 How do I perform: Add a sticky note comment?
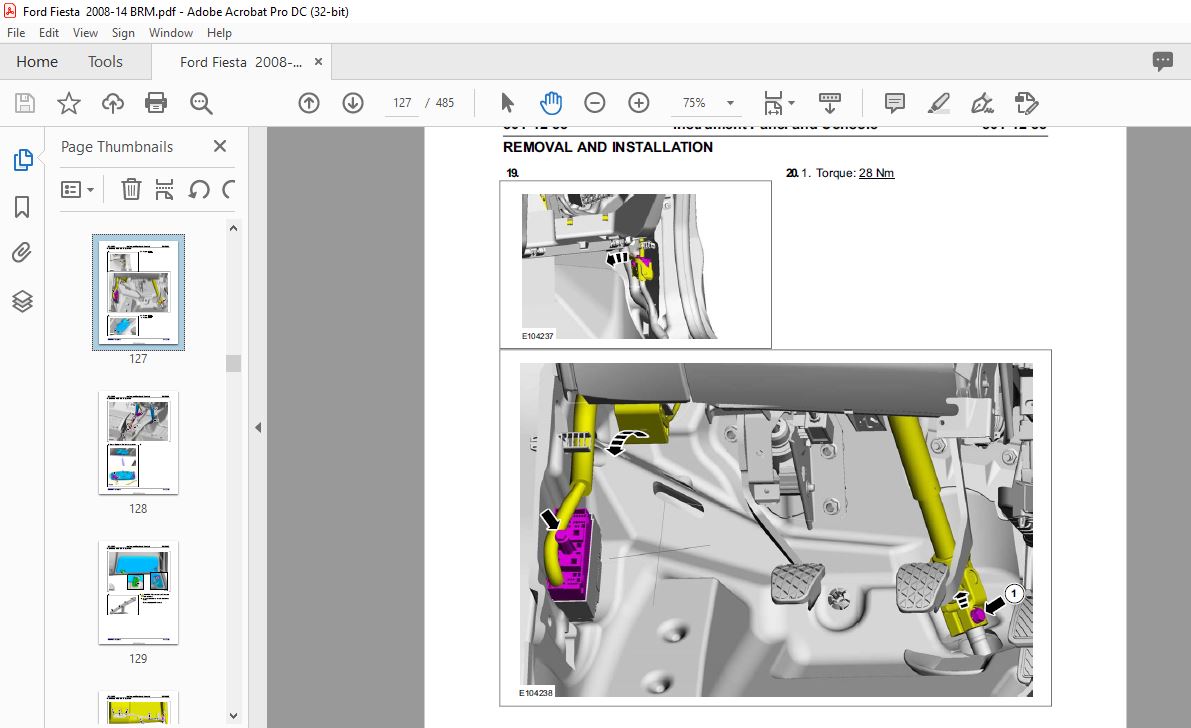(895, 103)
